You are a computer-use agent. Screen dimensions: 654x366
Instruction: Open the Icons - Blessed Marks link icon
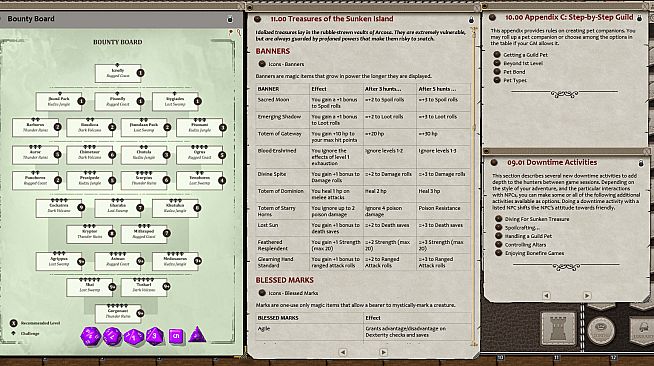tap(262, 293)
